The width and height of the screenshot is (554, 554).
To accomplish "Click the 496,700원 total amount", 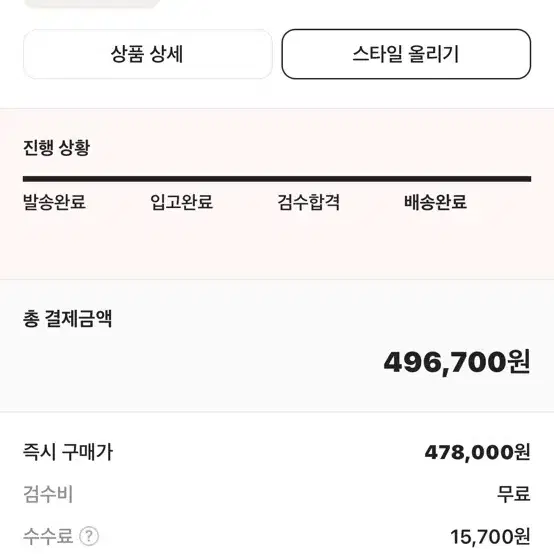I will 457,363.
